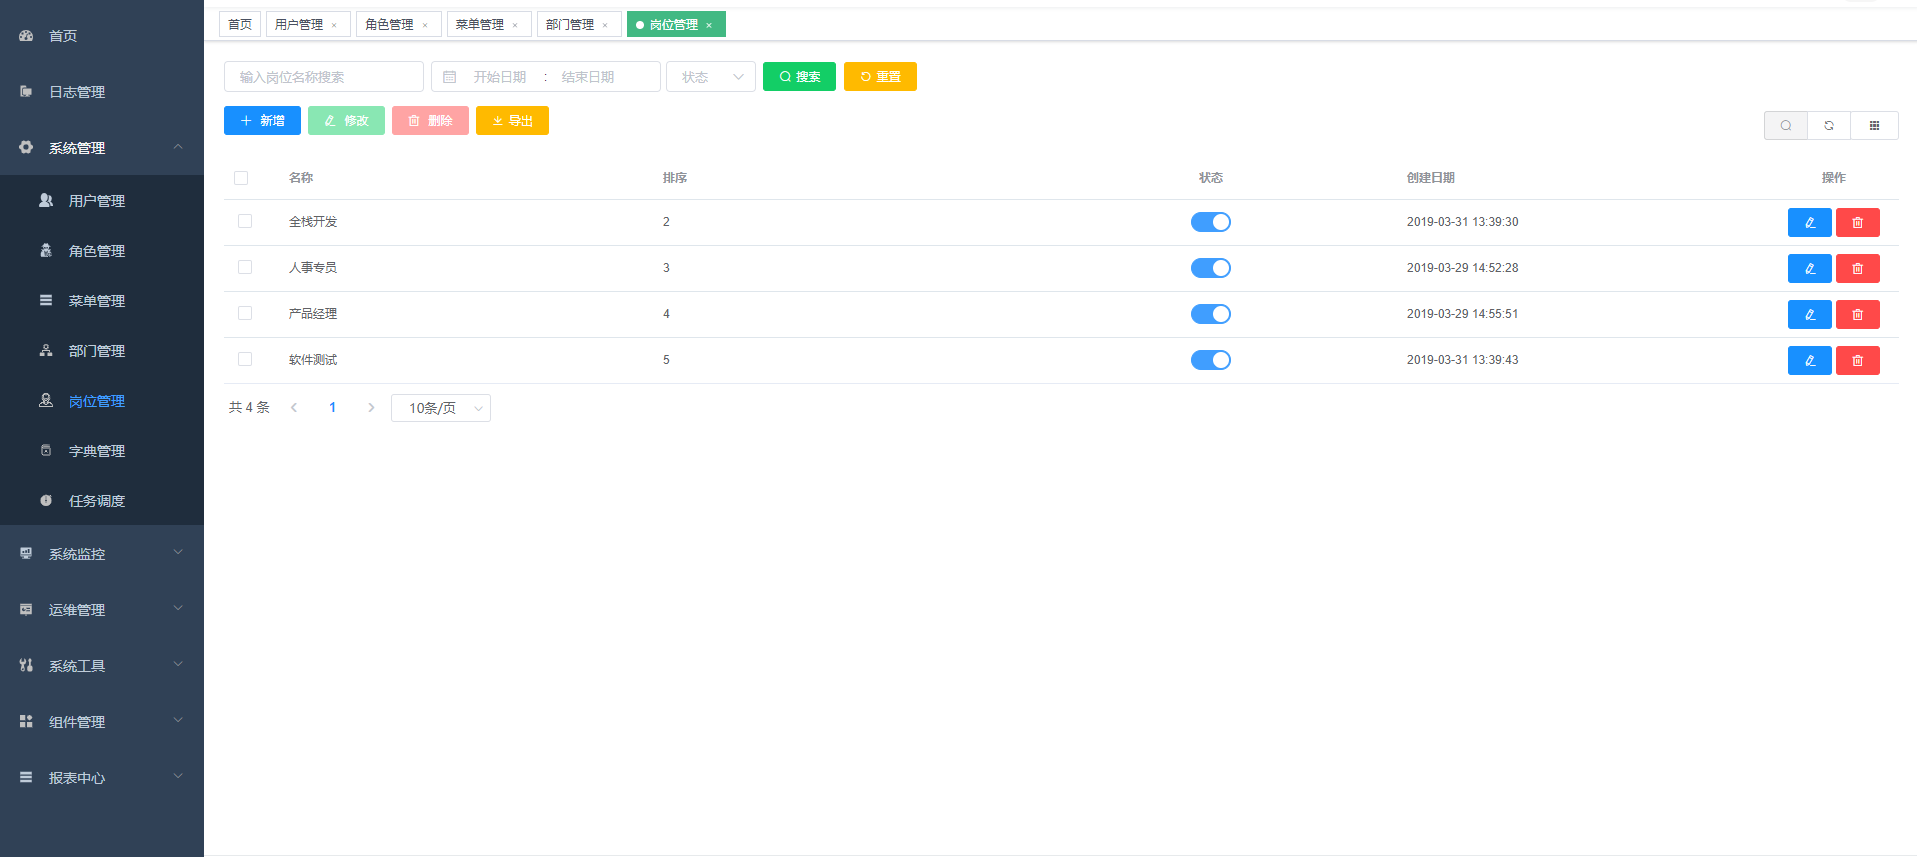1917x857 pixels.
Task: Expand the 系统工具 sidebar menu
Action: 102,665
